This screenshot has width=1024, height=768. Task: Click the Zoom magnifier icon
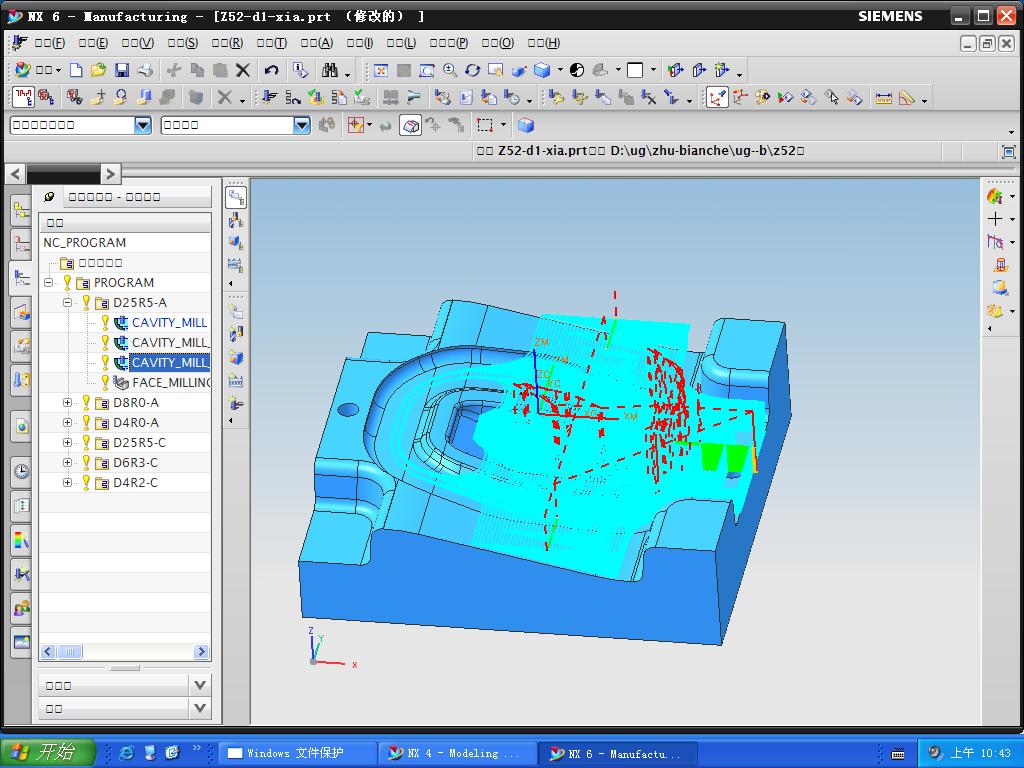449,70
